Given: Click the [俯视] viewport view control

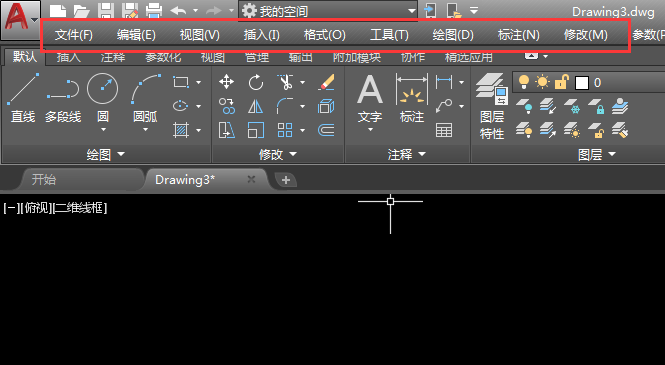Looking at the screenshot, I should tap(36, 208).
